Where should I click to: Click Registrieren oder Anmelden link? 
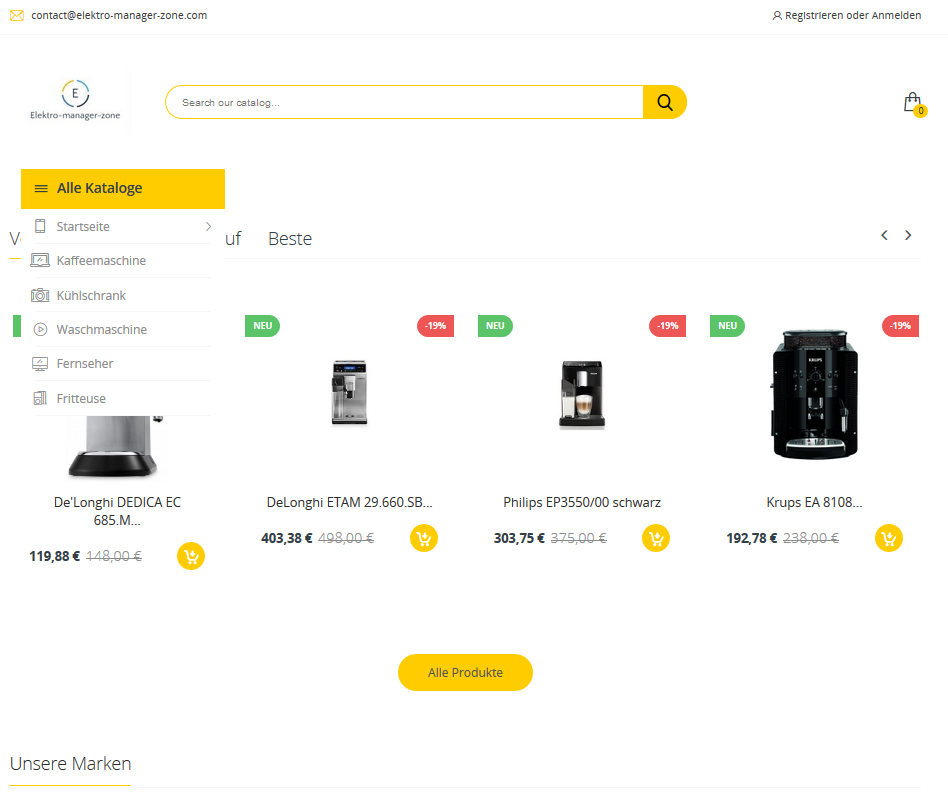[x=852, y=16]
